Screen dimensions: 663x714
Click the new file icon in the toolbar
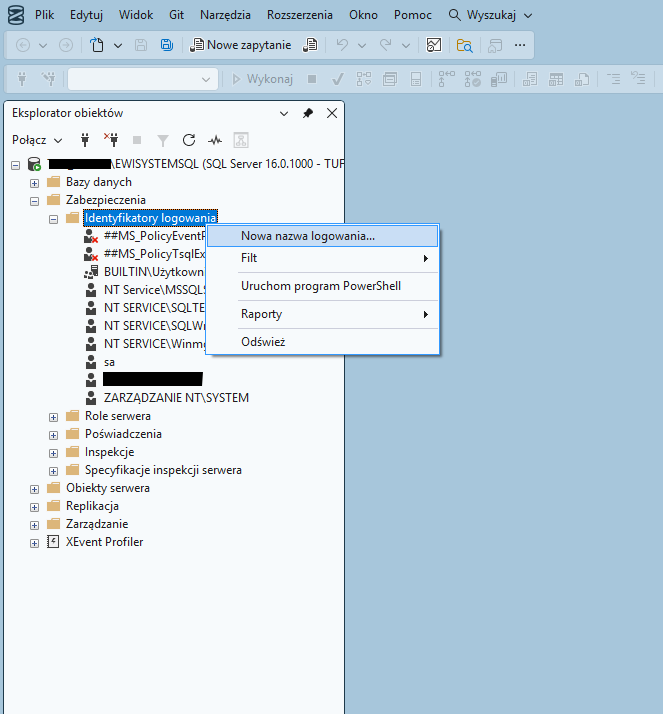97,45
